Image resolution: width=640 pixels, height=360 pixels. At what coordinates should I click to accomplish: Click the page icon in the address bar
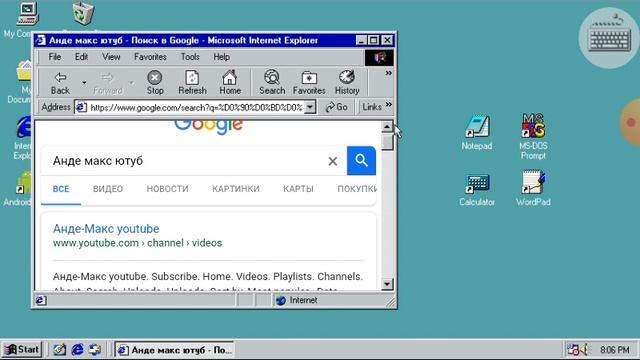coord(82,107)
